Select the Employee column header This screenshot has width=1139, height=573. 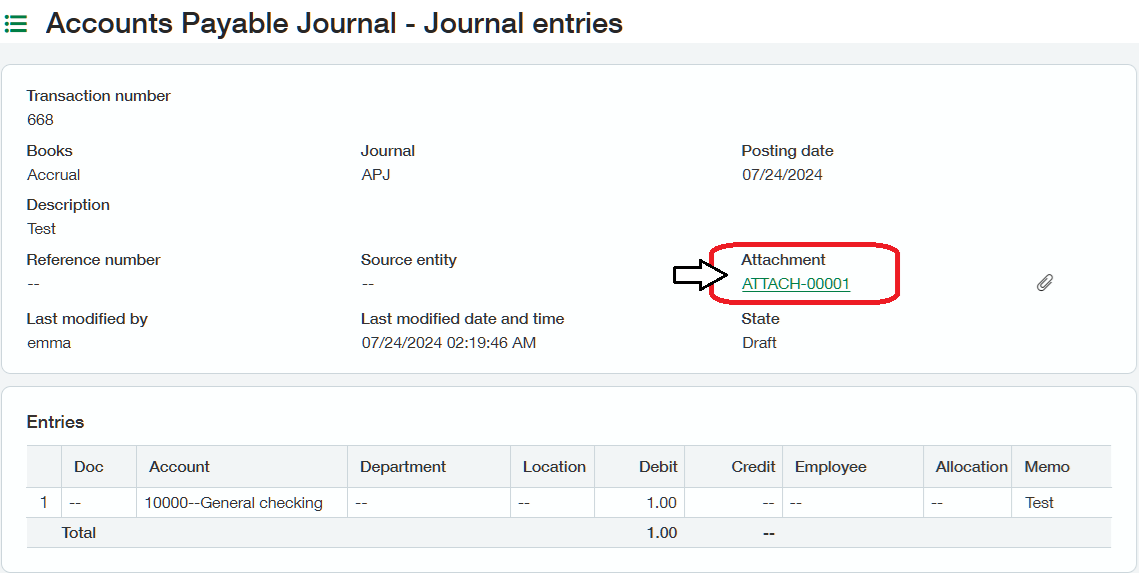click(x=831, y=467)
